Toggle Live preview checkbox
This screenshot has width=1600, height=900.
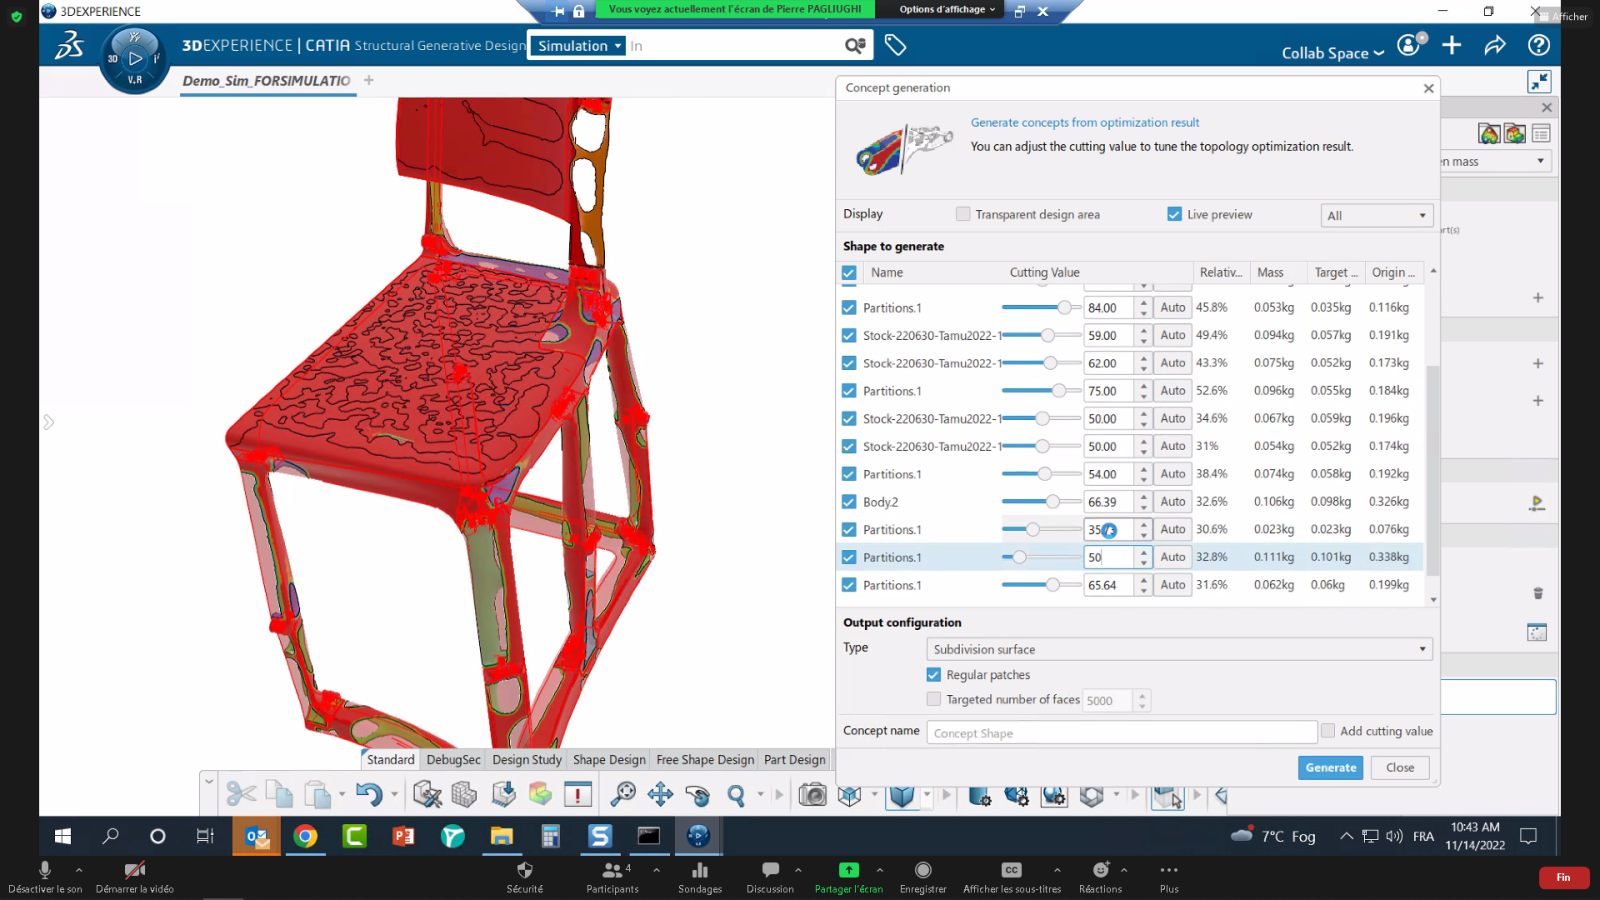1174,214
